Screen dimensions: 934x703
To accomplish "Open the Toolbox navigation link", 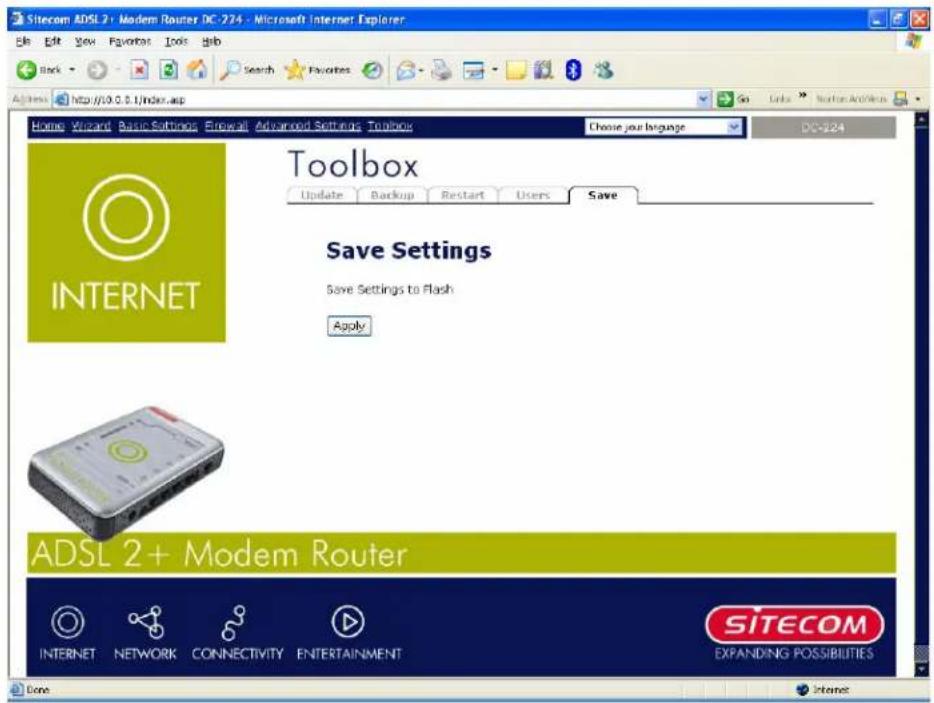I will coord(390,126).
